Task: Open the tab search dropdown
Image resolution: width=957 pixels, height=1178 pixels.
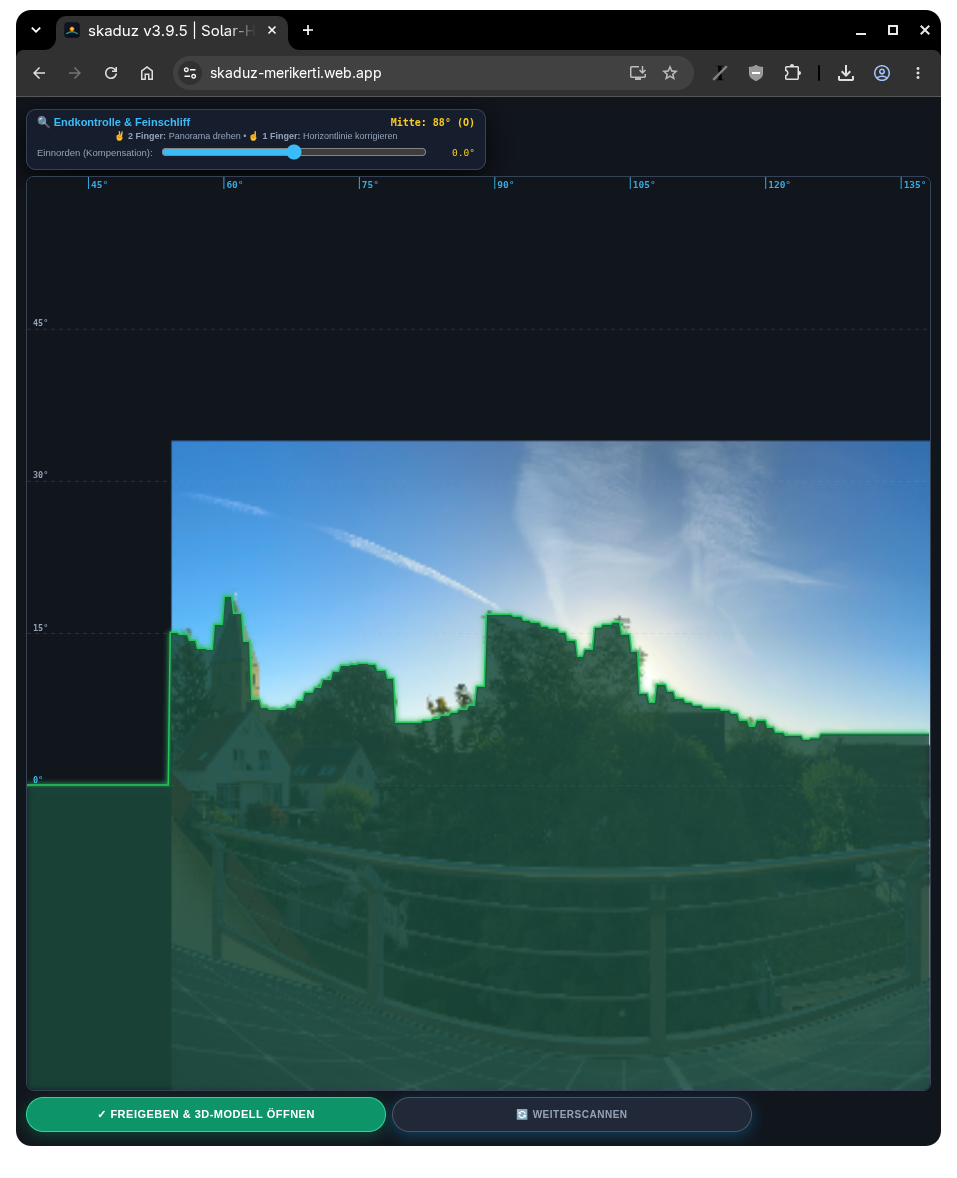Action: (x=36, y=30)
